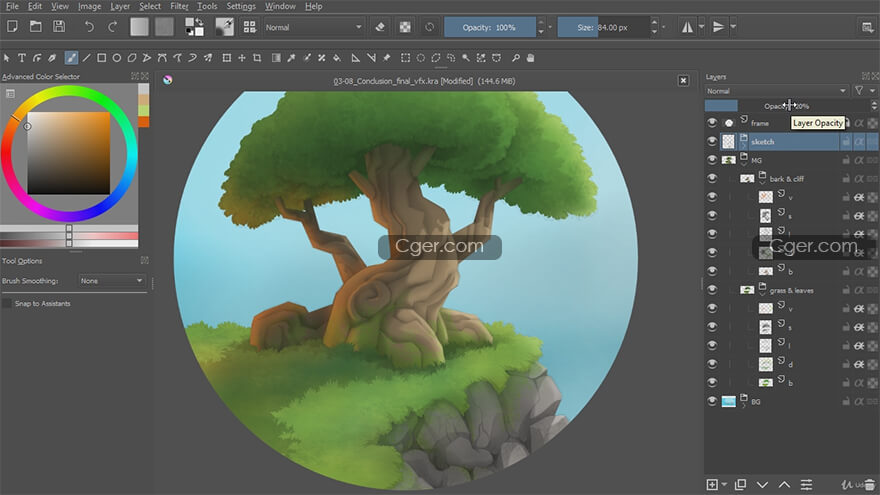Open brush blending mode Normal dropdown
Viewport: 880px width, 495px height.
tap(313, 27)
